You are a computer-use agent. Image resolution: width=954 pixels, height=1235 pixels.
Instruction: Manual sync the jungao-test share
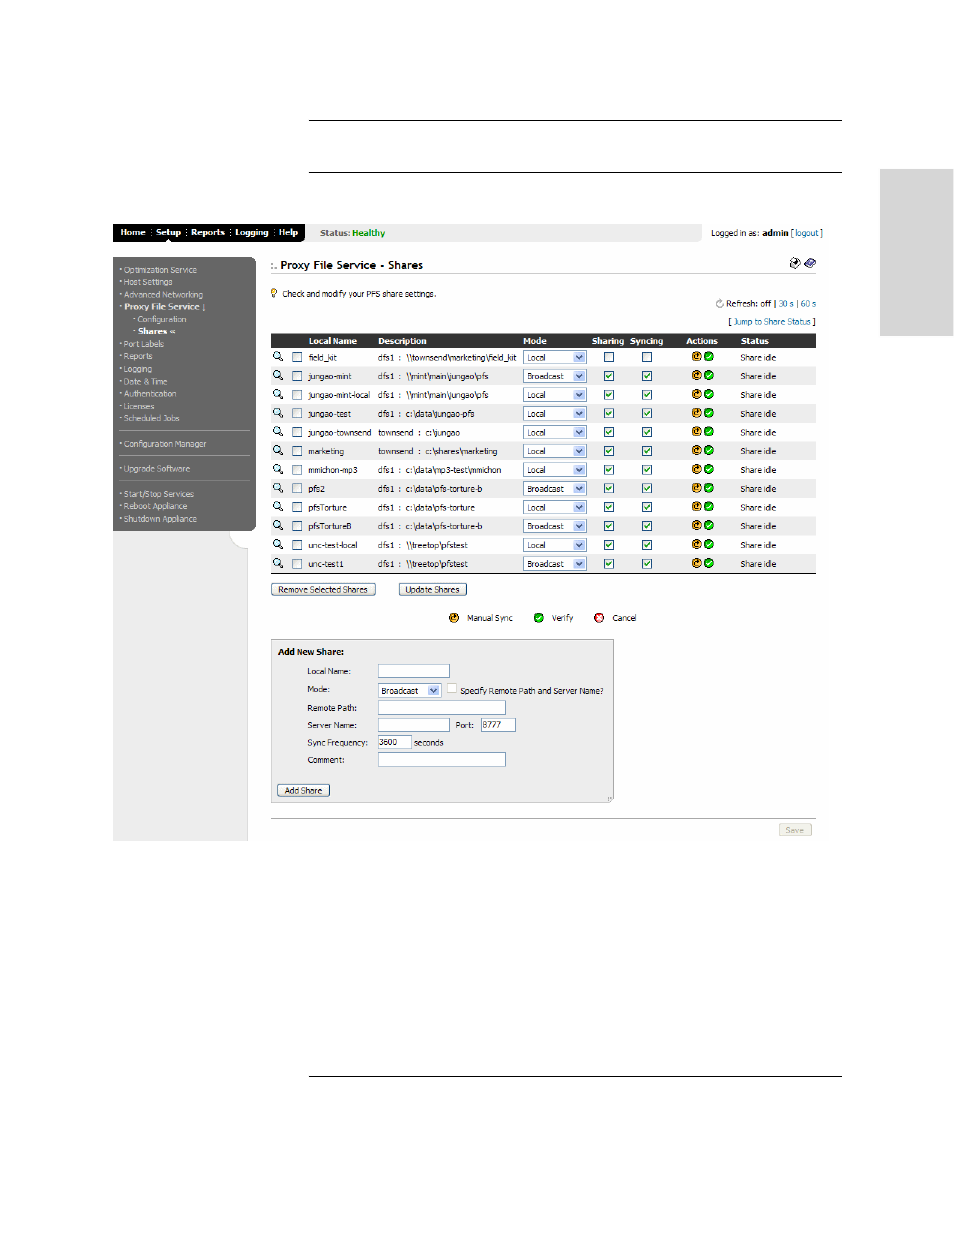tap(697, 412)
